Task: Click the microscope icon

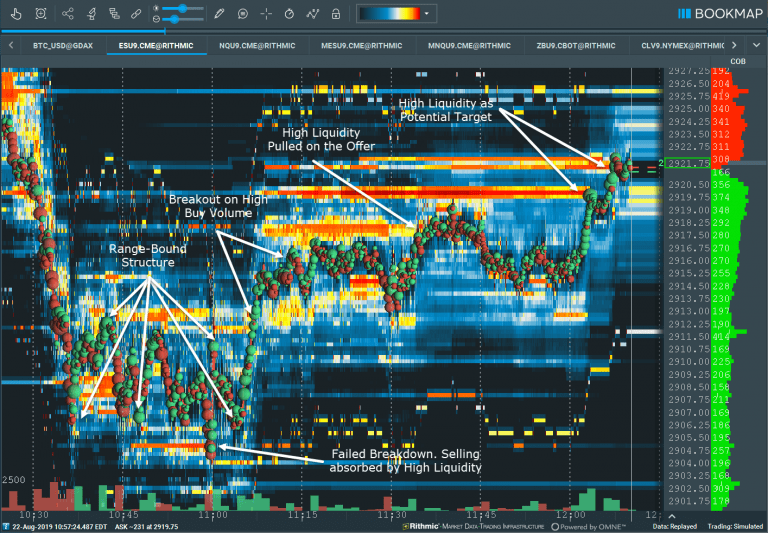Action: coord(91,14)
